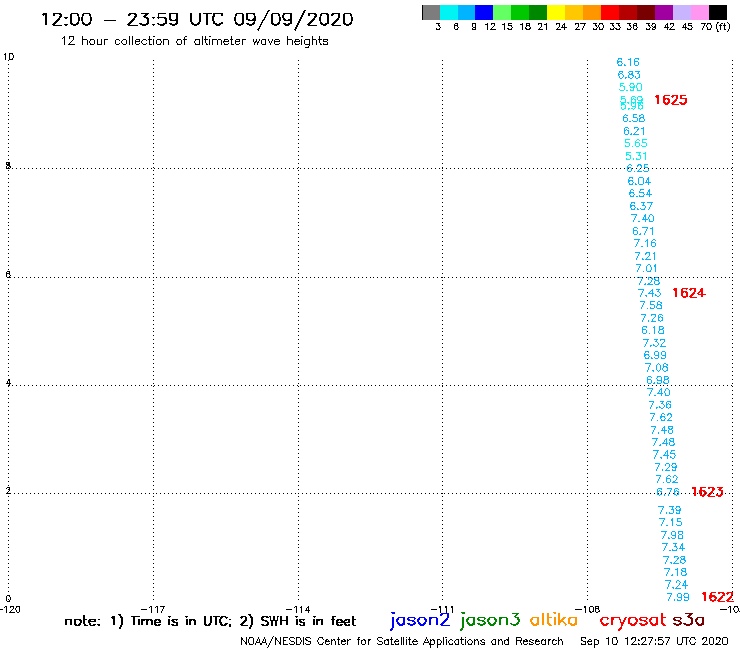Click the bright red legend swatch
Screen dimensions: 740x650
(x=610, y=12)
